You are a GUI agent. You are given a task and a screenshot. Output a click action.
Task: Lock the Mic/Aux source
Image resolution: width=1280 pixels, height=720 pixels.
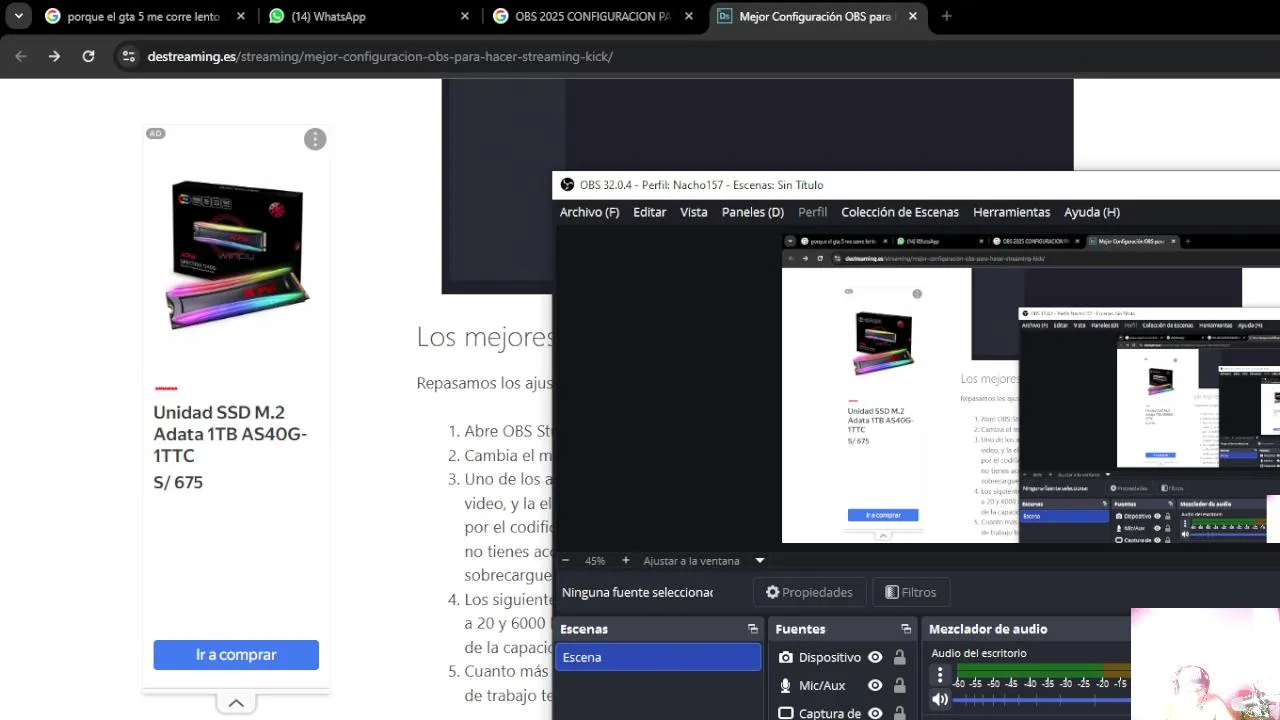(x=899, y=685)
